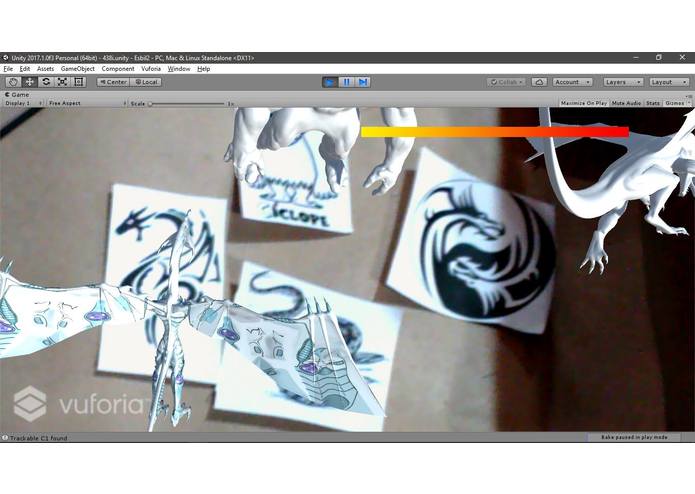This screenshot has height=494, width=695.
Task: Open the Window menu
Action: coord(179,69)
